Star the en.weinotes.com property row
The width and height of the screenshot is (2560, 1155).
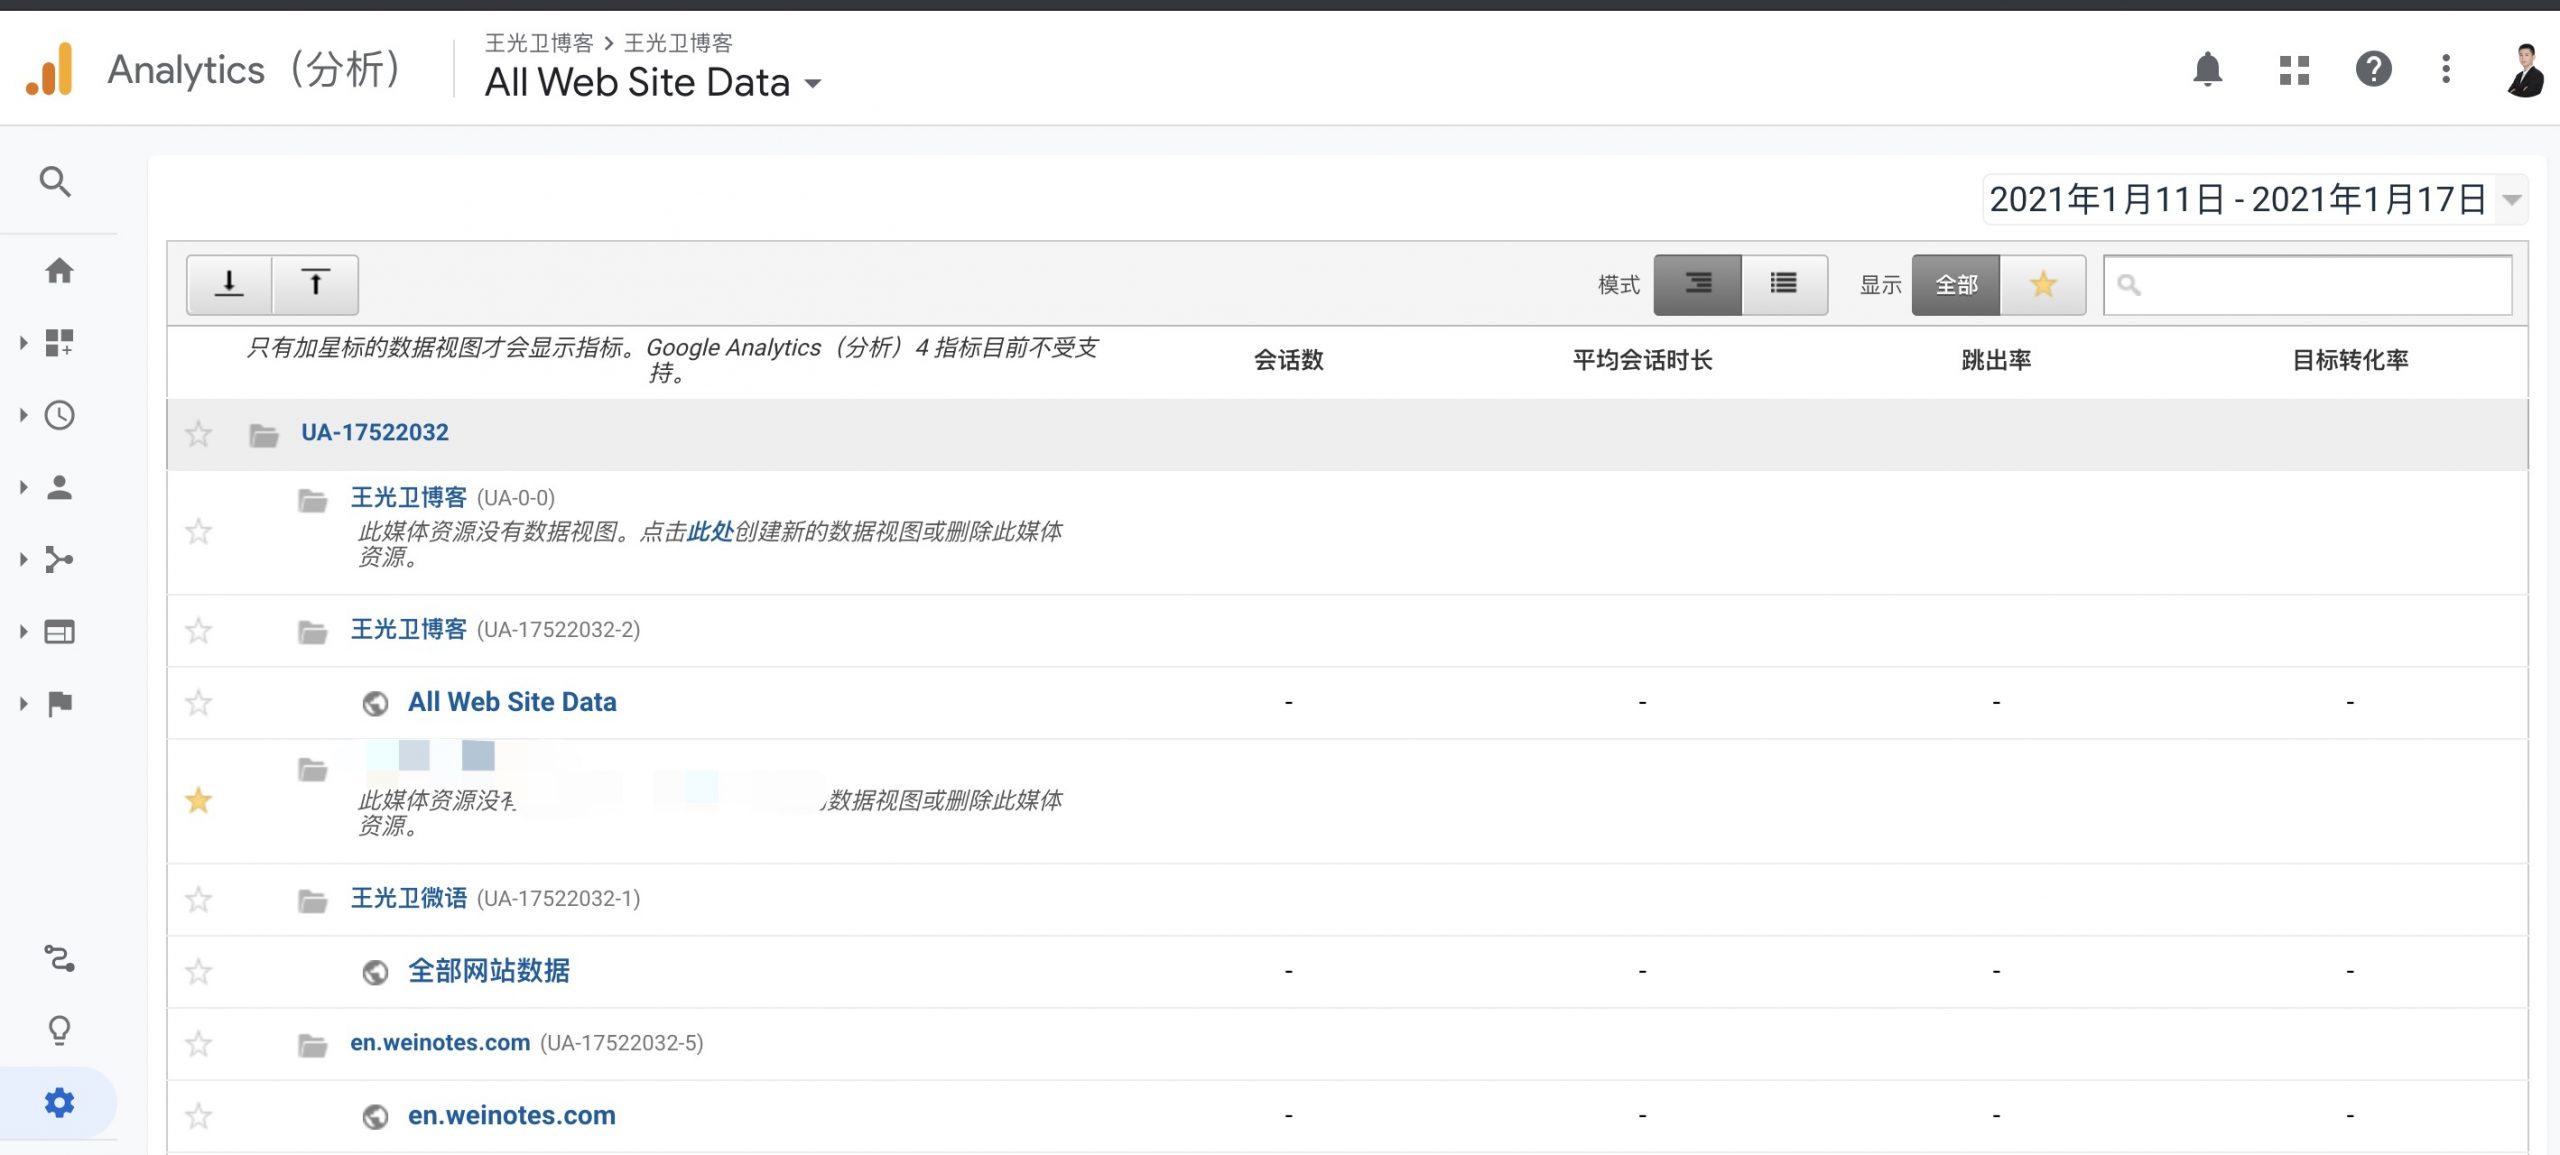click(x=199, y=1044)
